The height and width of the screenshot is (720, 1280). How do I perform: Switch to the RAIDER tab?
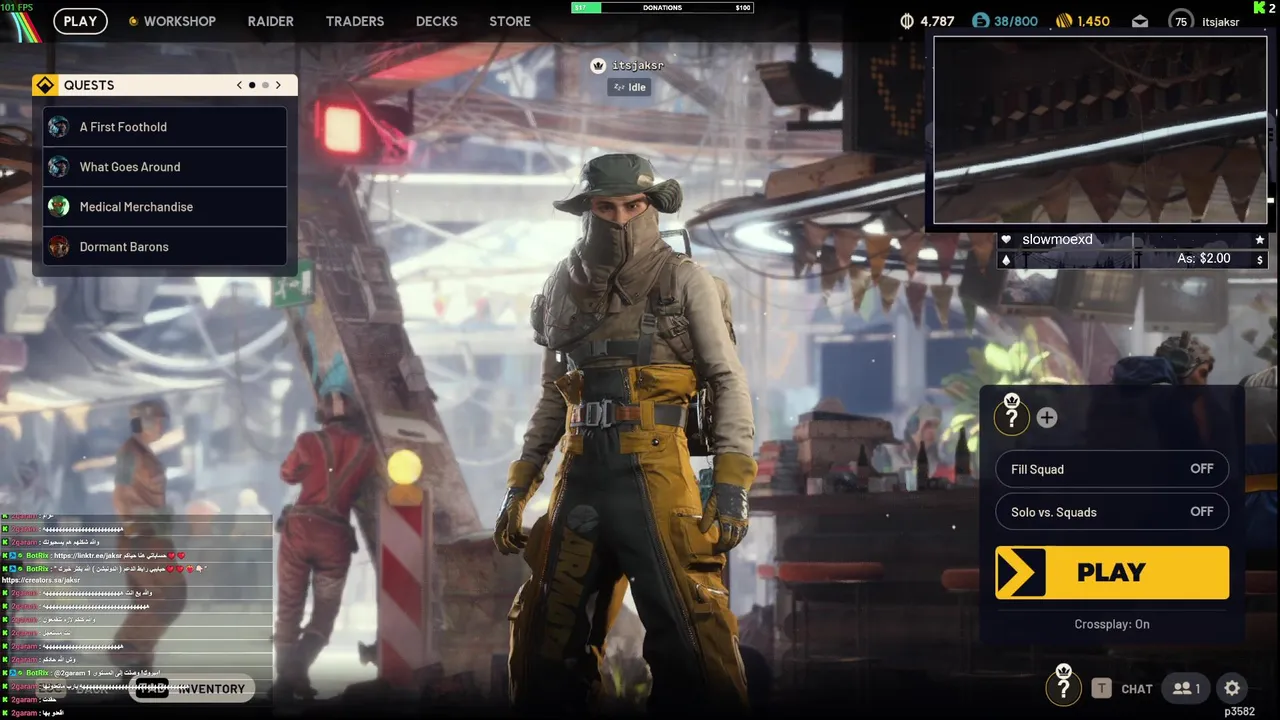coord(271,21)
